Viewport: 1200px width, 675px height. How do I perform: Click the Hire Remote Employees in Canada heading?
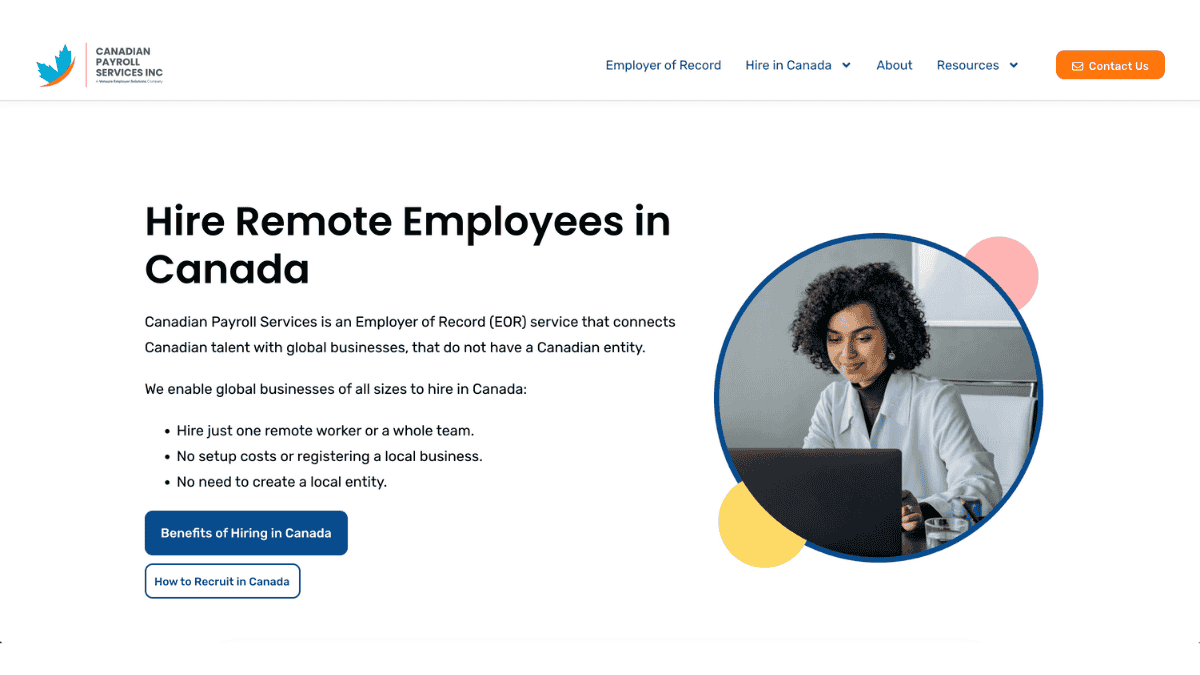click(407, 245)
